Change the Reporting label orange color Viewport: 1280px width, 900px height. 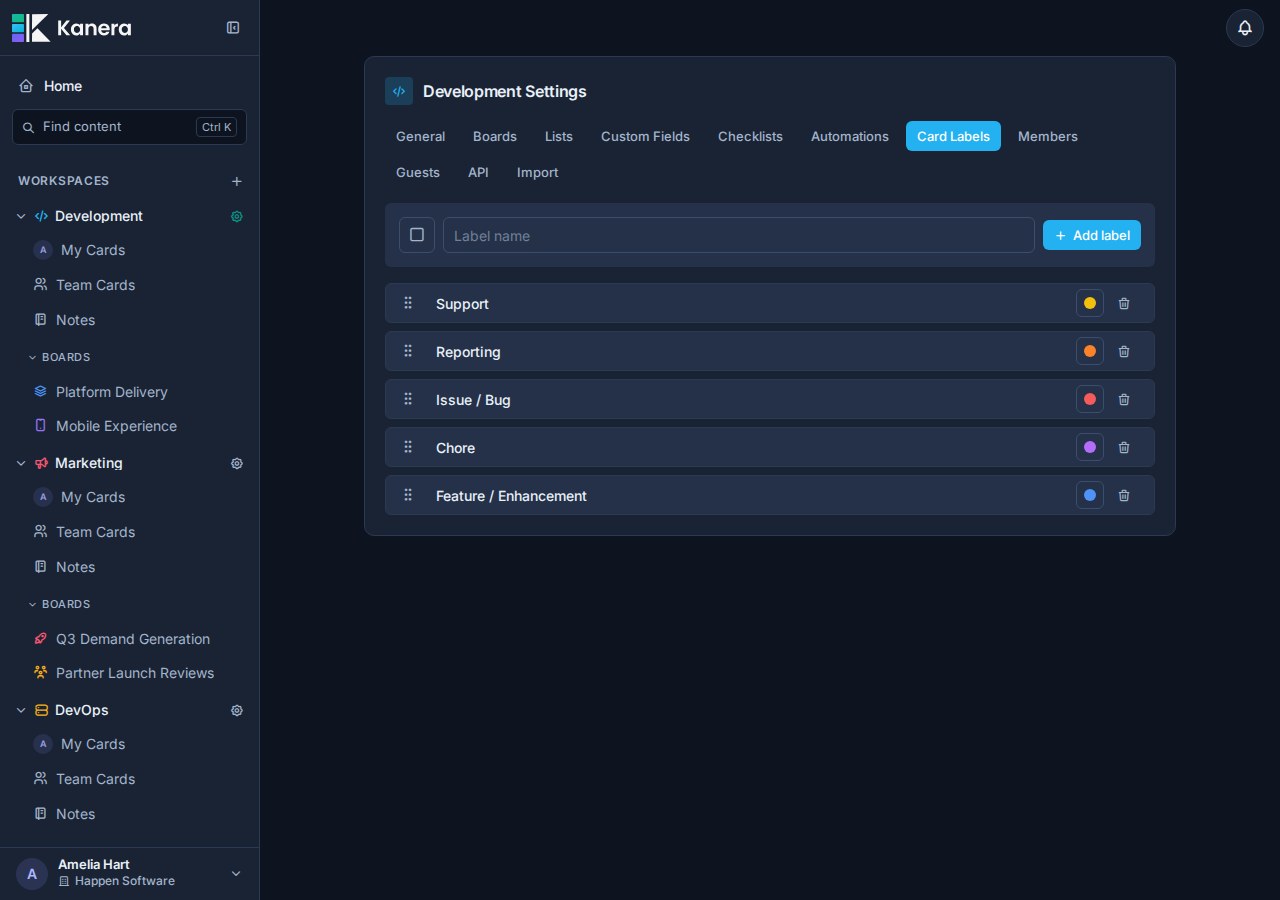pos(1090,351)
